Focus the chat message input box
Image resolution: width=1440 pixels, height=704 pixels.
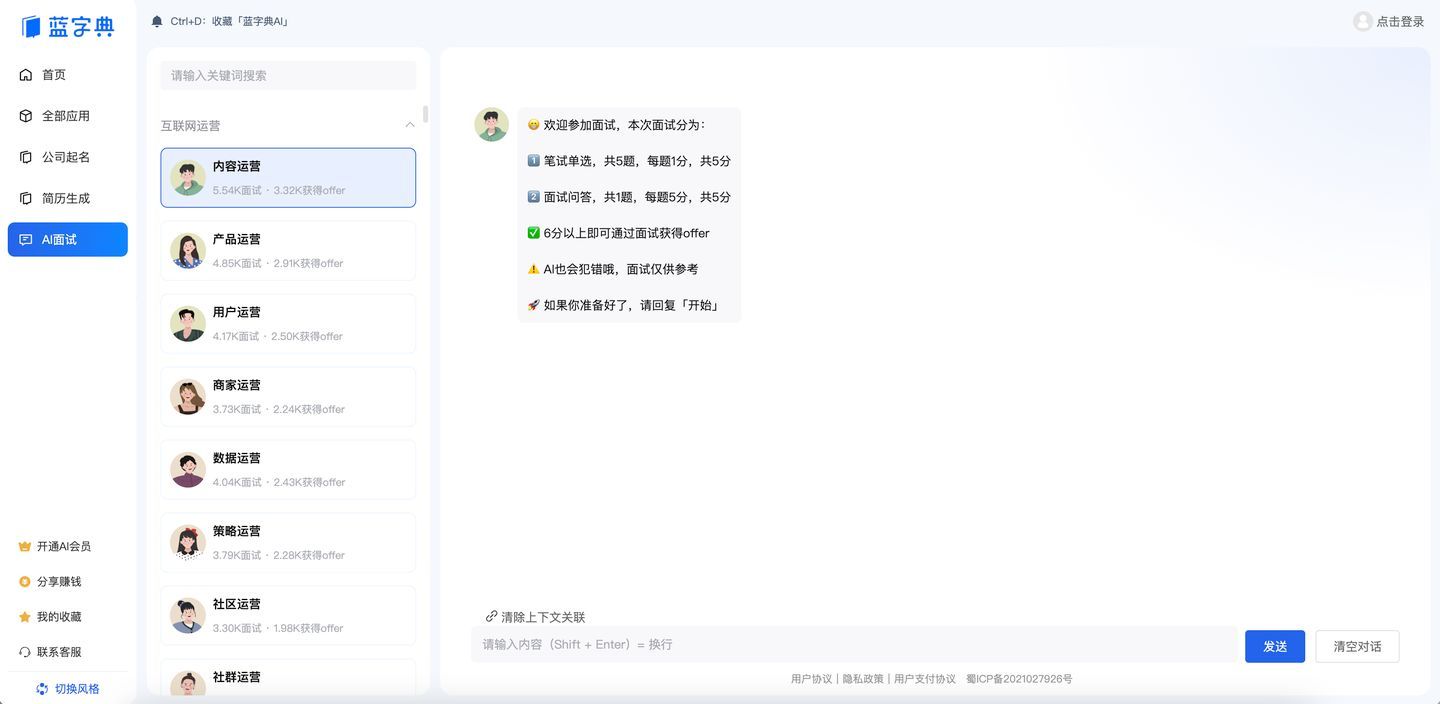854,644
